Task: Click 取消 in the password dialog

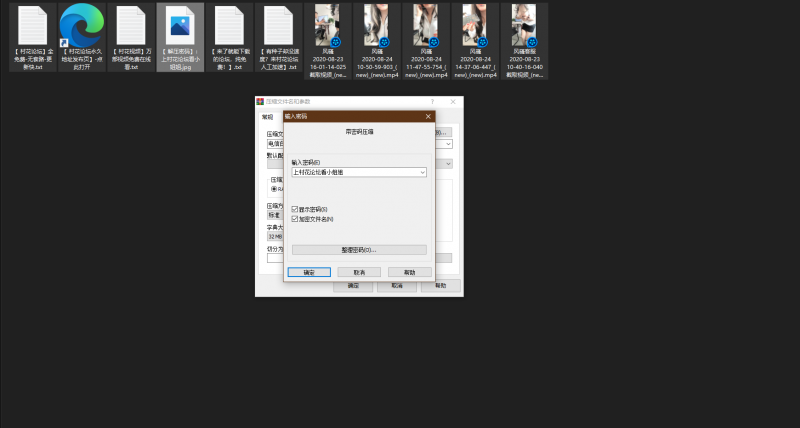Action: pyautogui.click(x=359, y=271)
